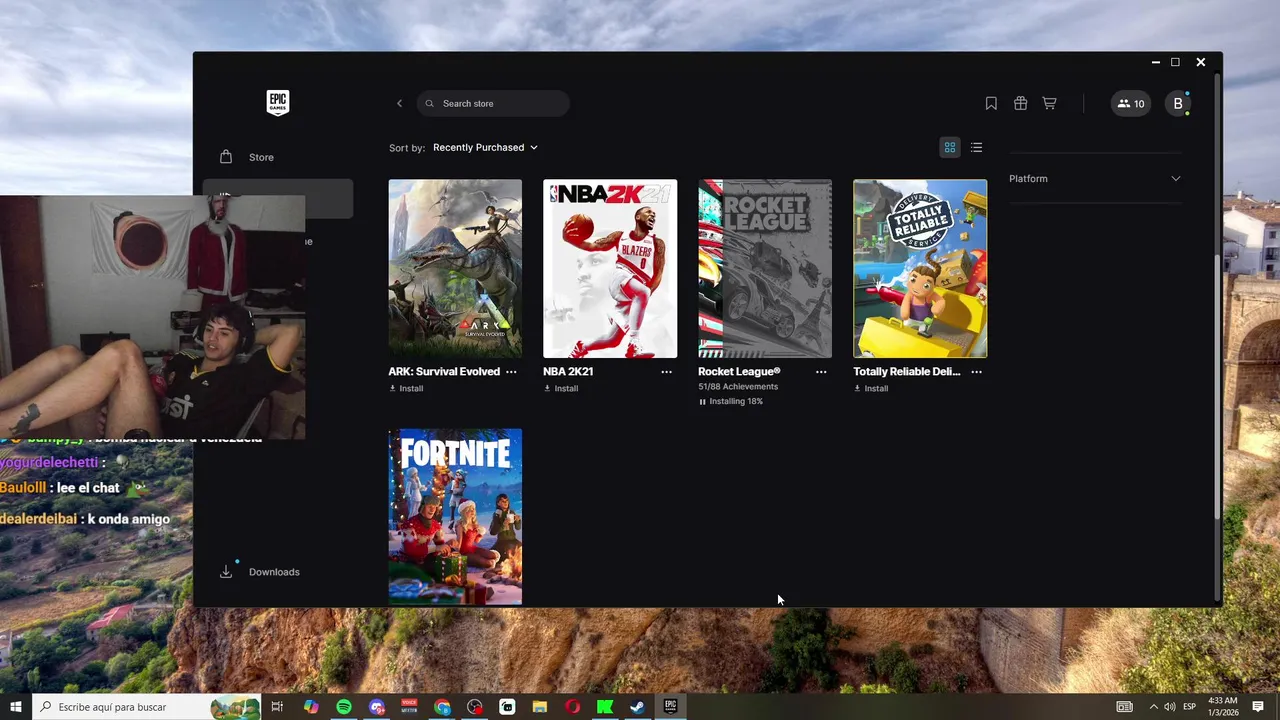Open Task View in the taskbar
The image size is (1280, 720).
(x=277, y=707)
